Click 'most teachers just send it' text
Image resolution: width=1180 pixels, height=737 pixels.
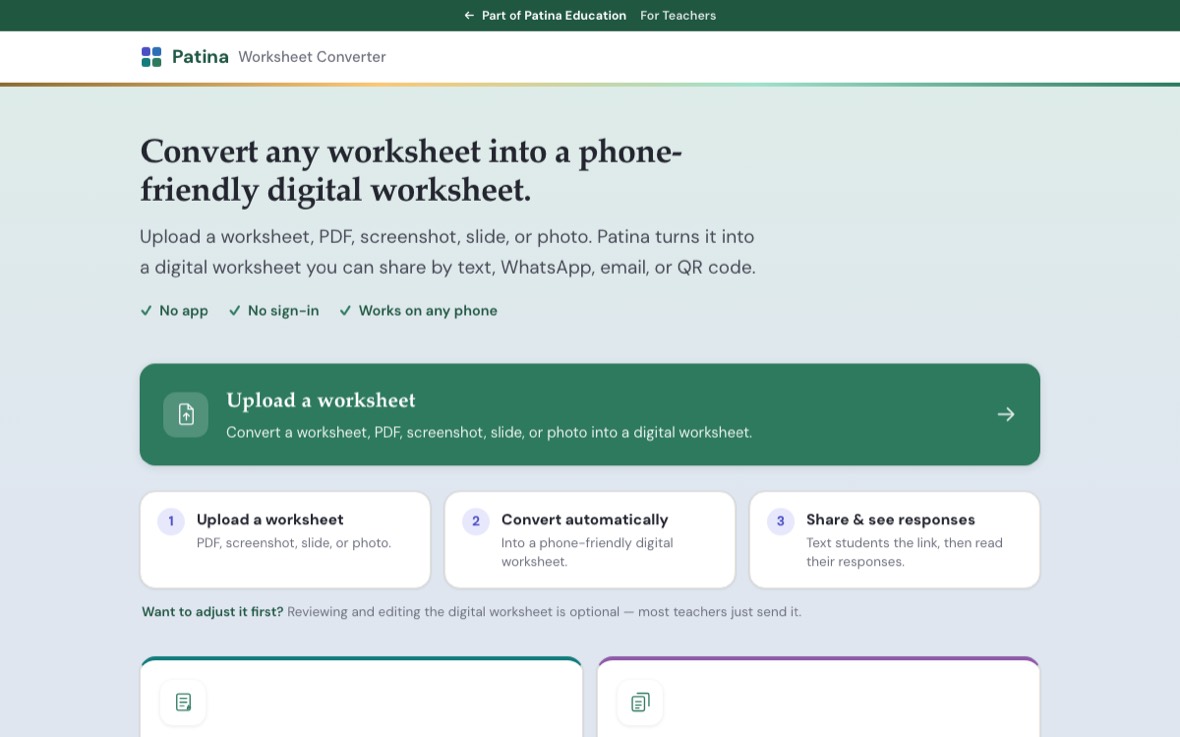tap(719, 612)
